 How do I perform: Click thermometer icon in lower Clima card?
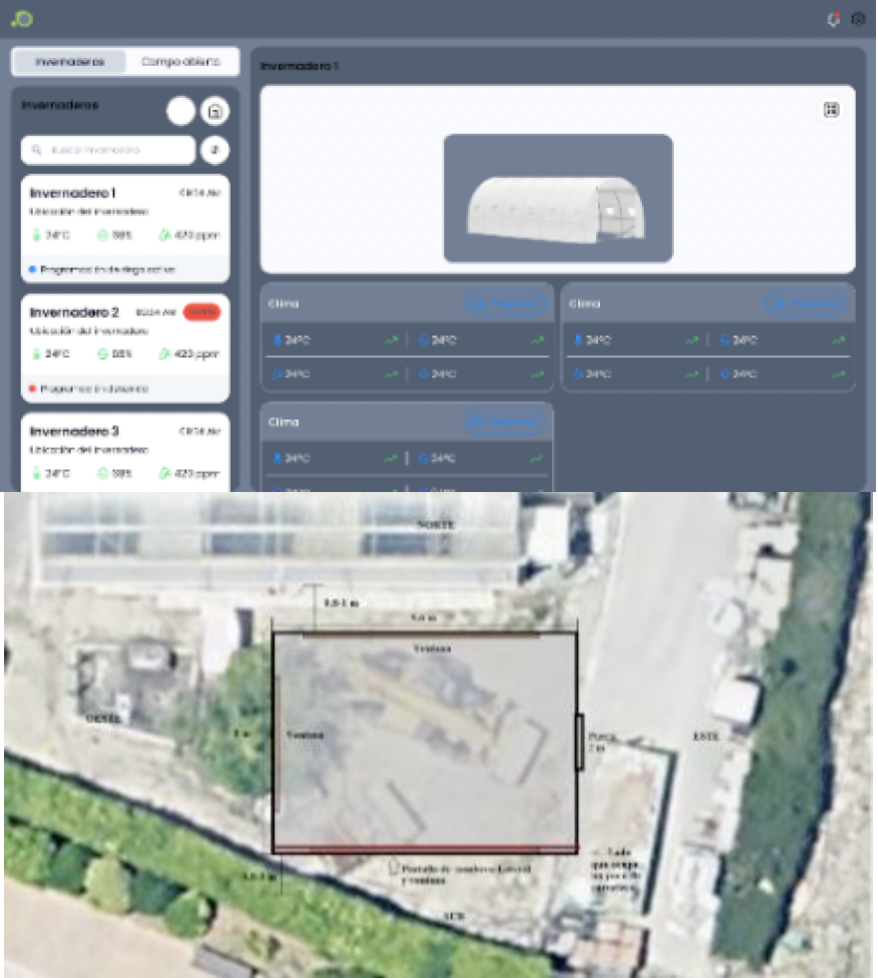pyautogui.click(x=277, y=458)
